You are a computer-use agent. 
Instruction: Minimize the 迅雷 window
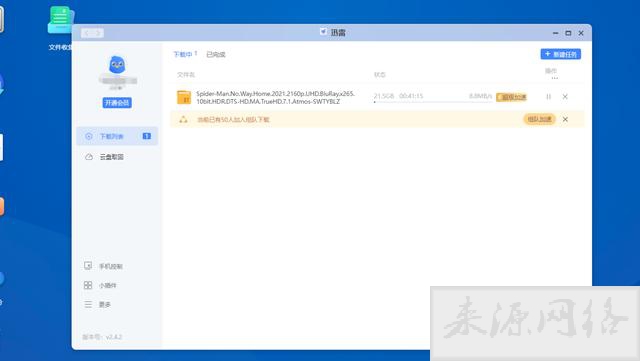click(555, 33)
